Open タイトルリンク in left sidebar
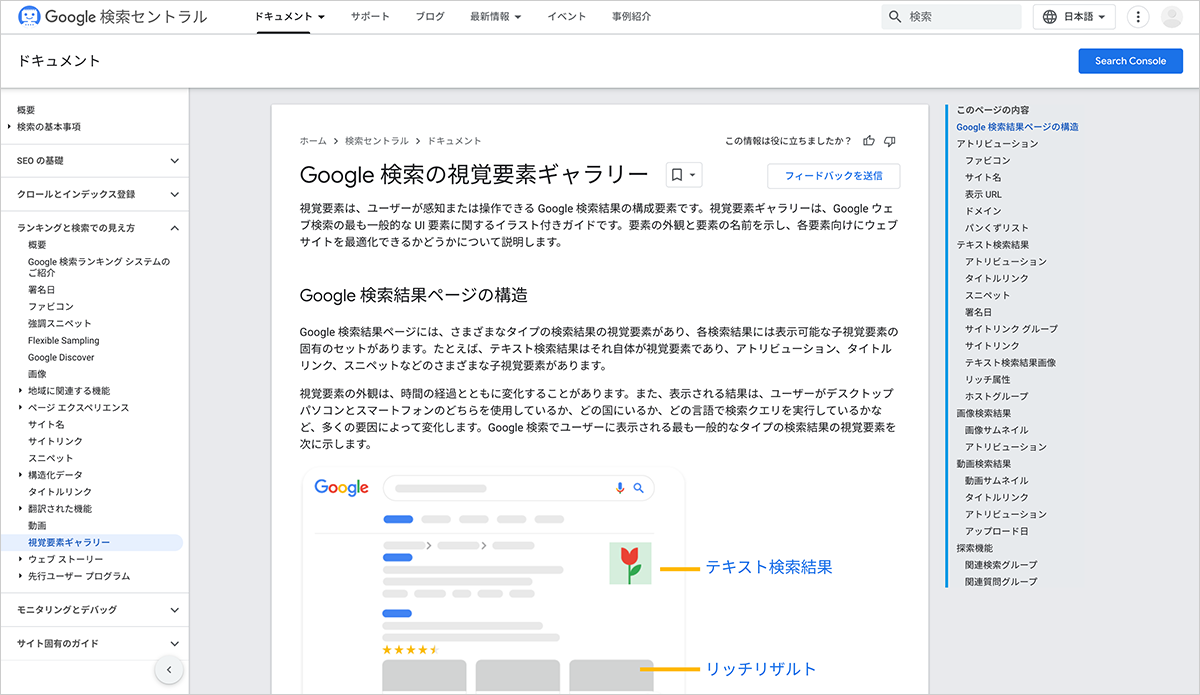This screenshot has height=695, width=1200. point(60,492)
